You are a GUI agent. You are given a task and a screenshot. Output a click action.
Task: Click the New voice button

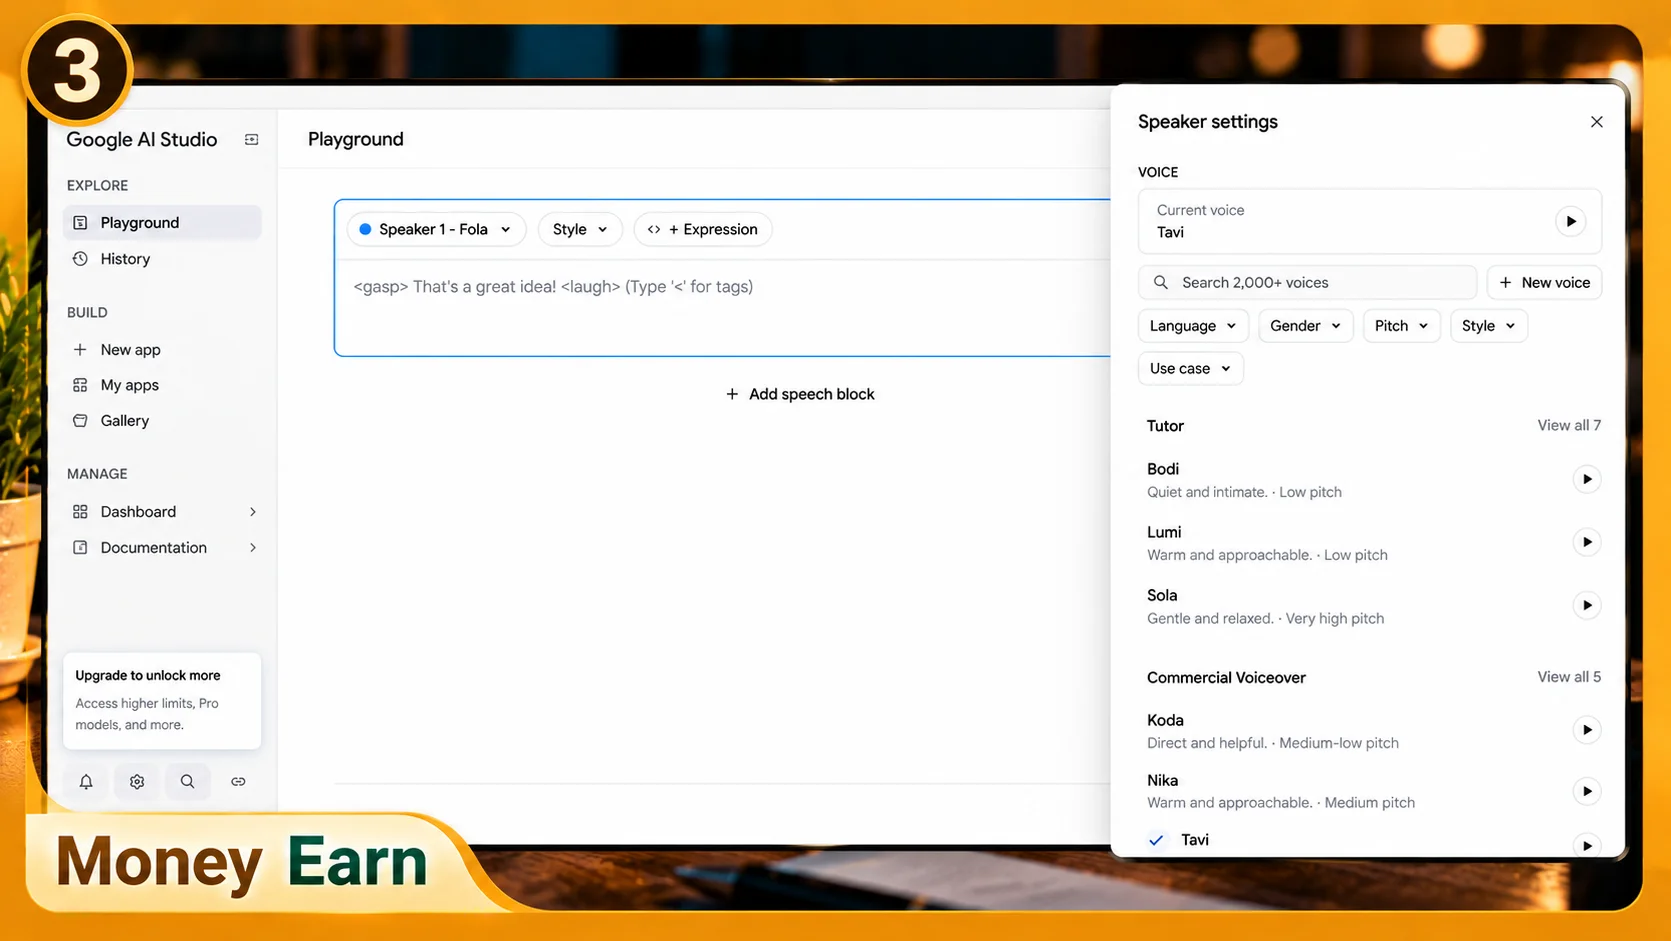[x=1545, y=283]
